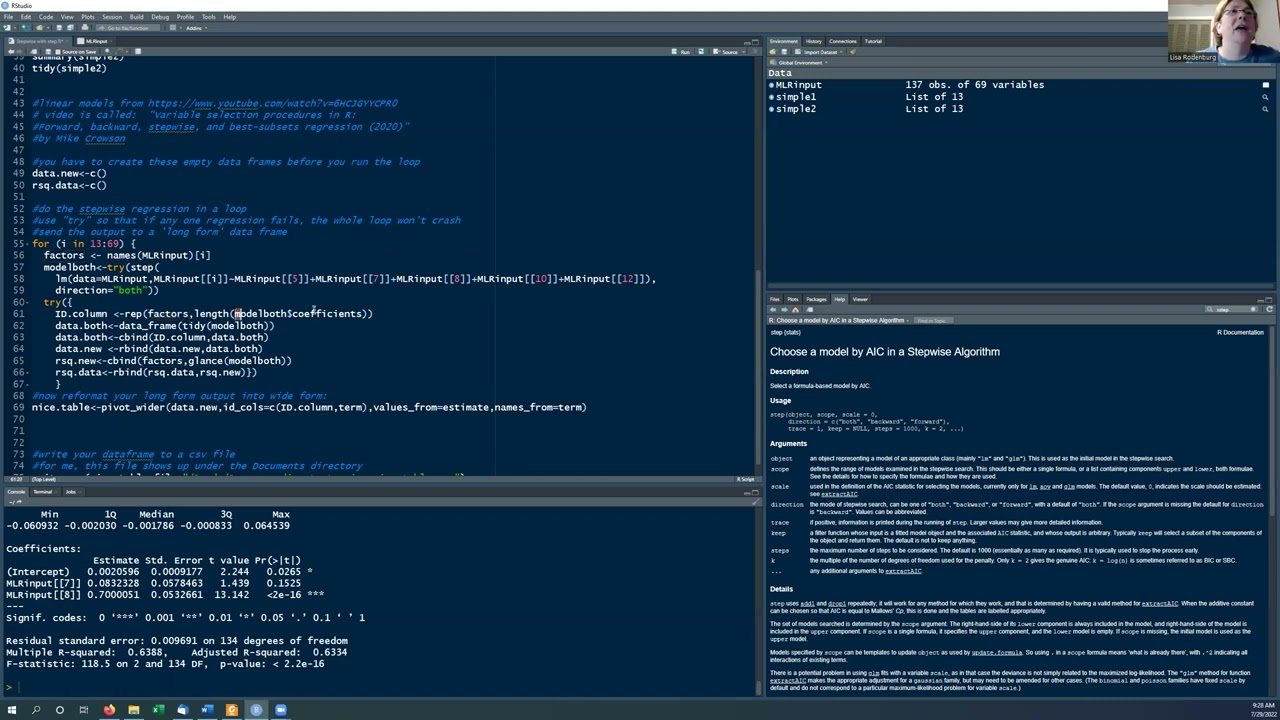The width and height of the screenshot is (1280, 720).
Task: Click the print icon in main toolbar
Action: coord(83,28)
